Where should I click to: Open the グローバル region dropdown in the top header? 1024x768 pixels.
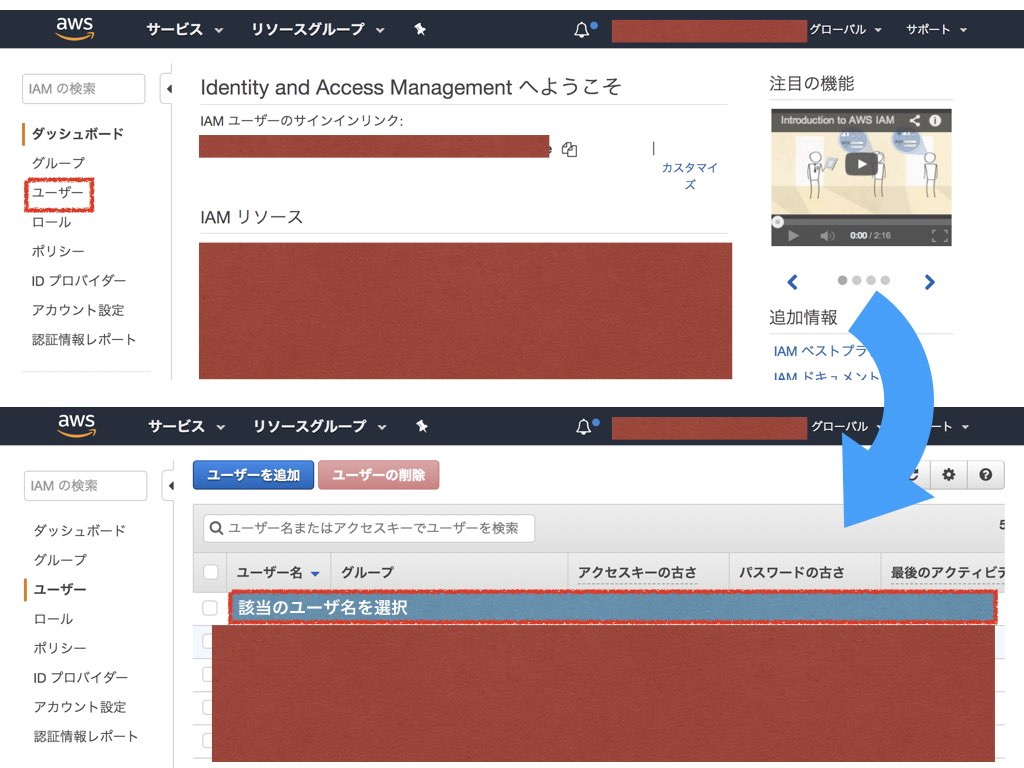click(845, 29)
